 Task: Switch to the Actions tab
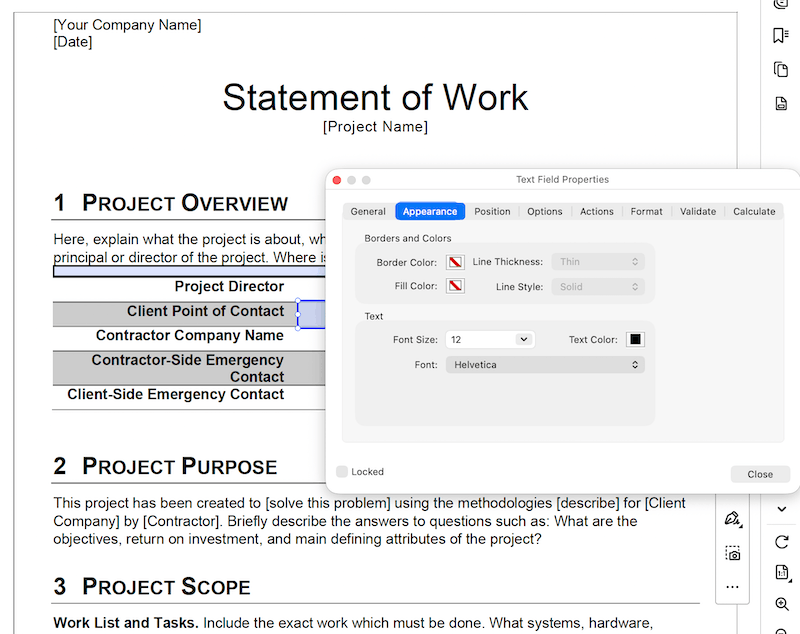click(596, 212)
